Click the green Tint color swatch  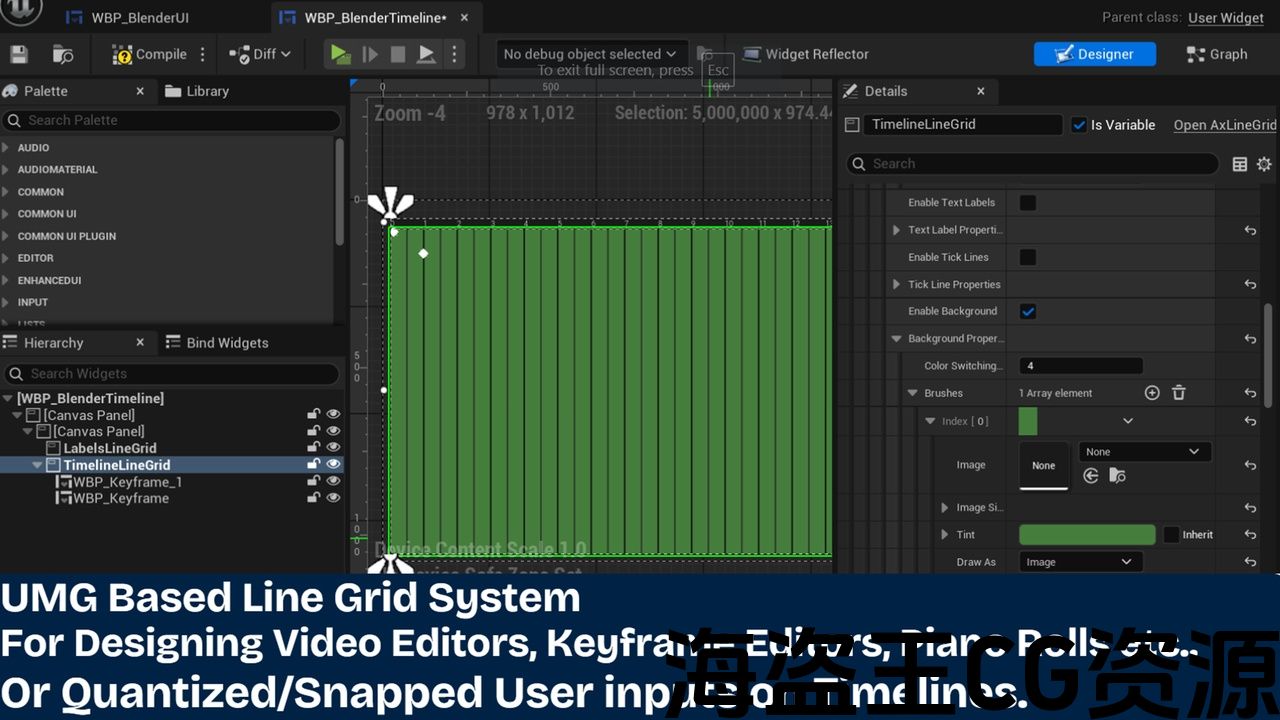[x=1086, y=535]
